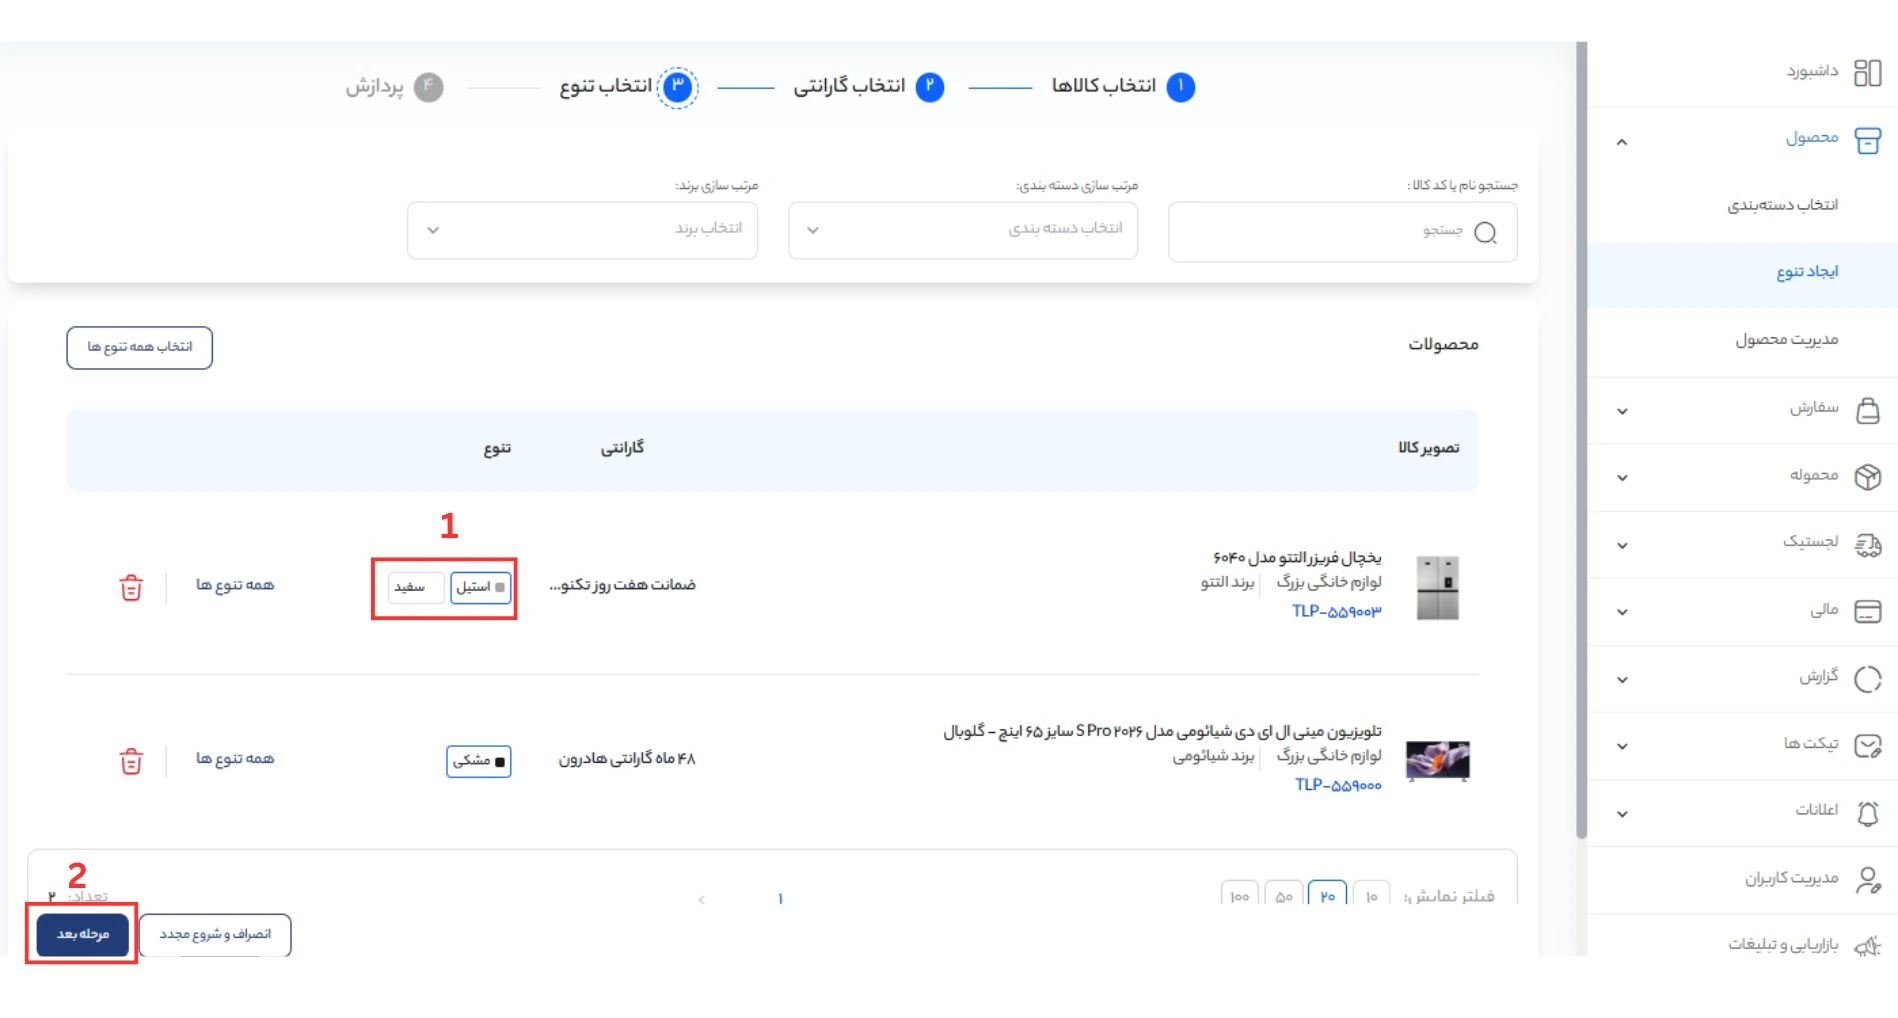Click the مدیریت کاربران user icon
The image size is (1898, 1018).
point(1867,880)
